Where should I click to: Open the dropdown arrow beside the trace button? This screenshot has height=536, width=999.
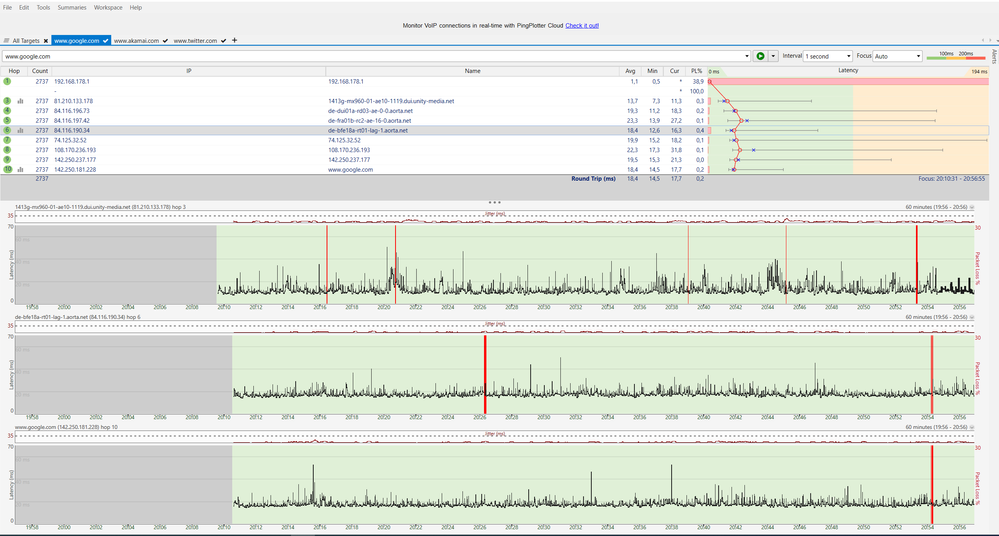[x=773, y=56]
